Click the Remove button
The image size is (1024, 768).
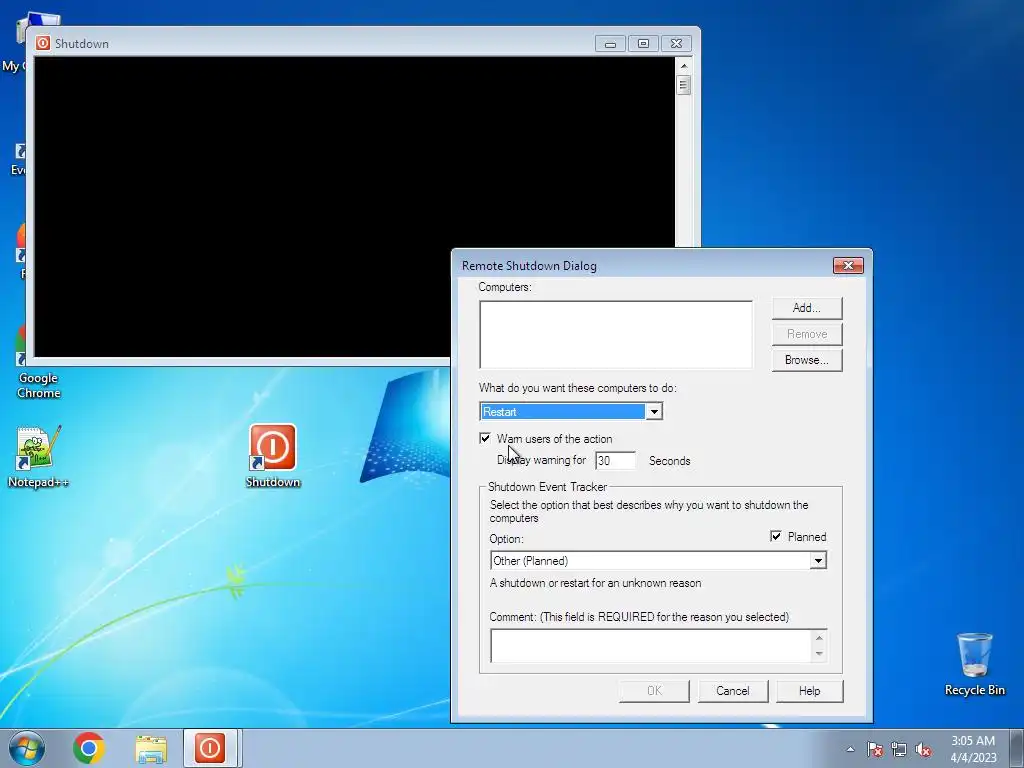807,334
